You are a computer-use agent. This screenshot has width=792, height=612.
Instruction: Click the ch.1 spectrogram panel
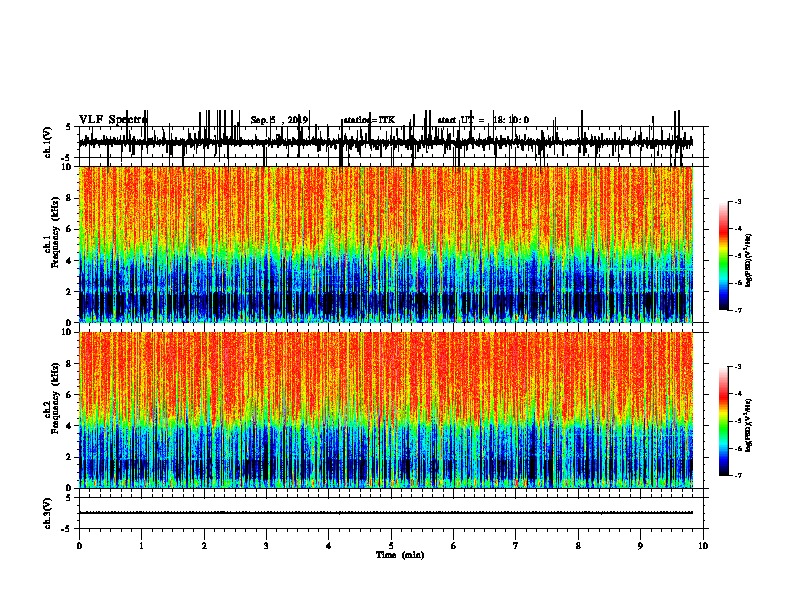[x=386, y=244]
